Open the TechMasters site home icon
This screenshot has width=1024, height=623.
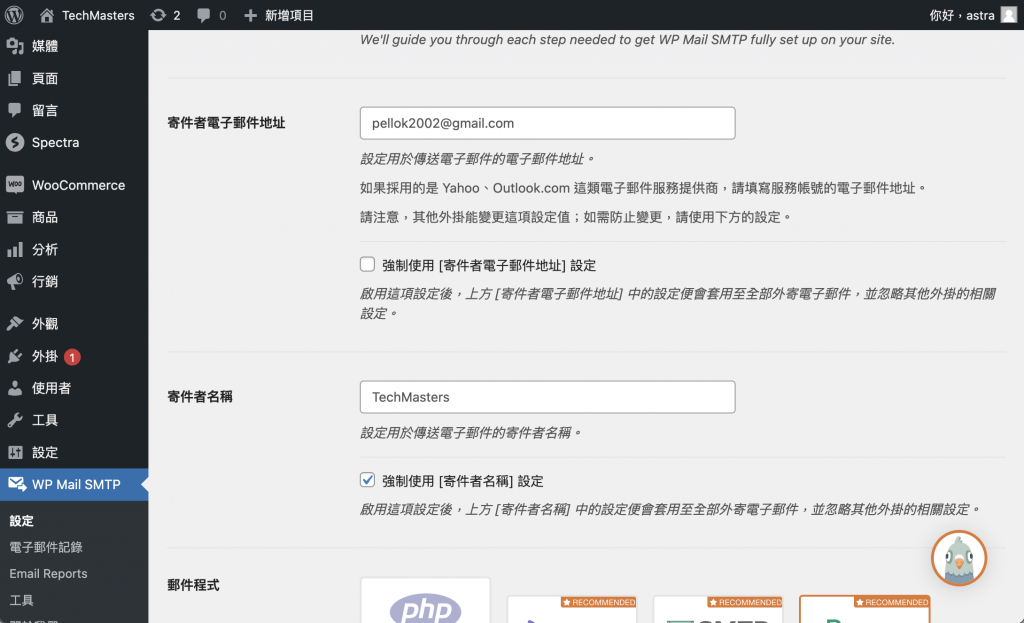point(46,15)
